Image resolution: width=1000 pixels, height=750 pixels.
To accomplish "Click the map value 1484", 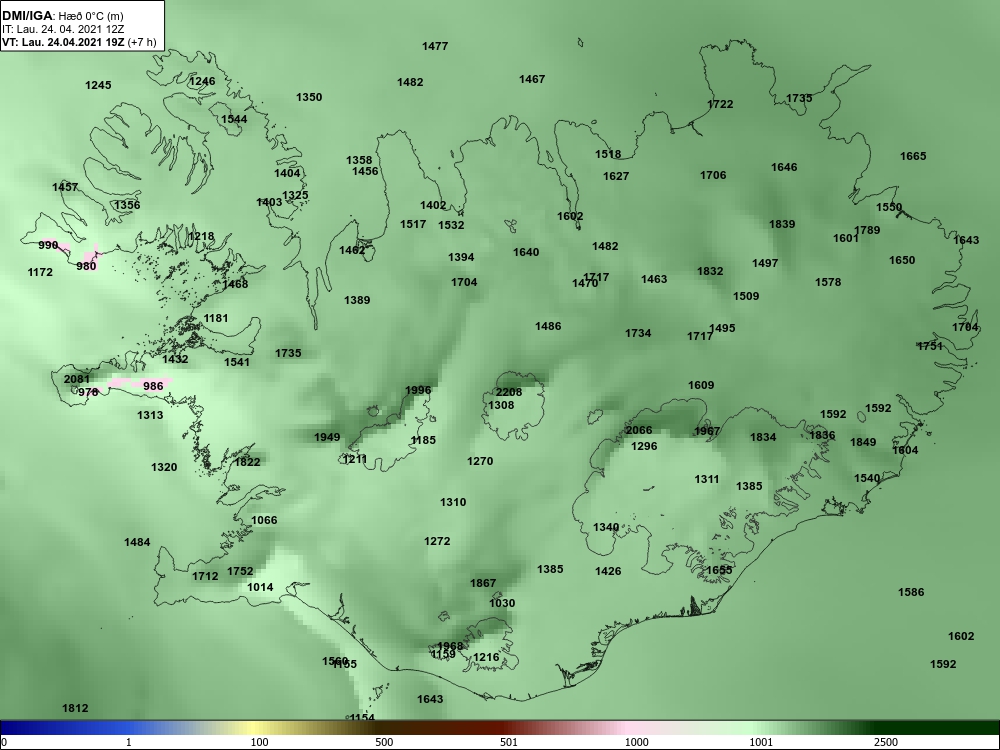I will pyautogui.click(x=137, y=542).
